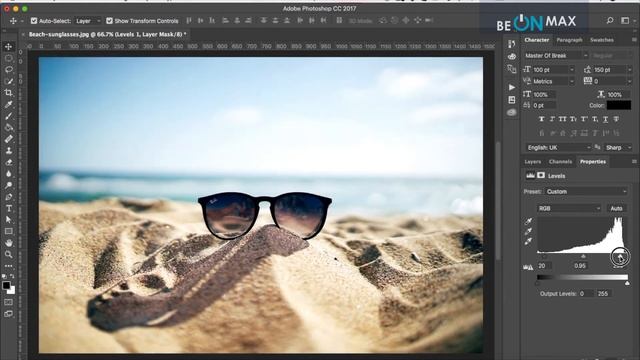This screenshot has height=360, width=640.
Task: Toggle the Show Transform Controls checkbox
Action: [x=109, y=20]
